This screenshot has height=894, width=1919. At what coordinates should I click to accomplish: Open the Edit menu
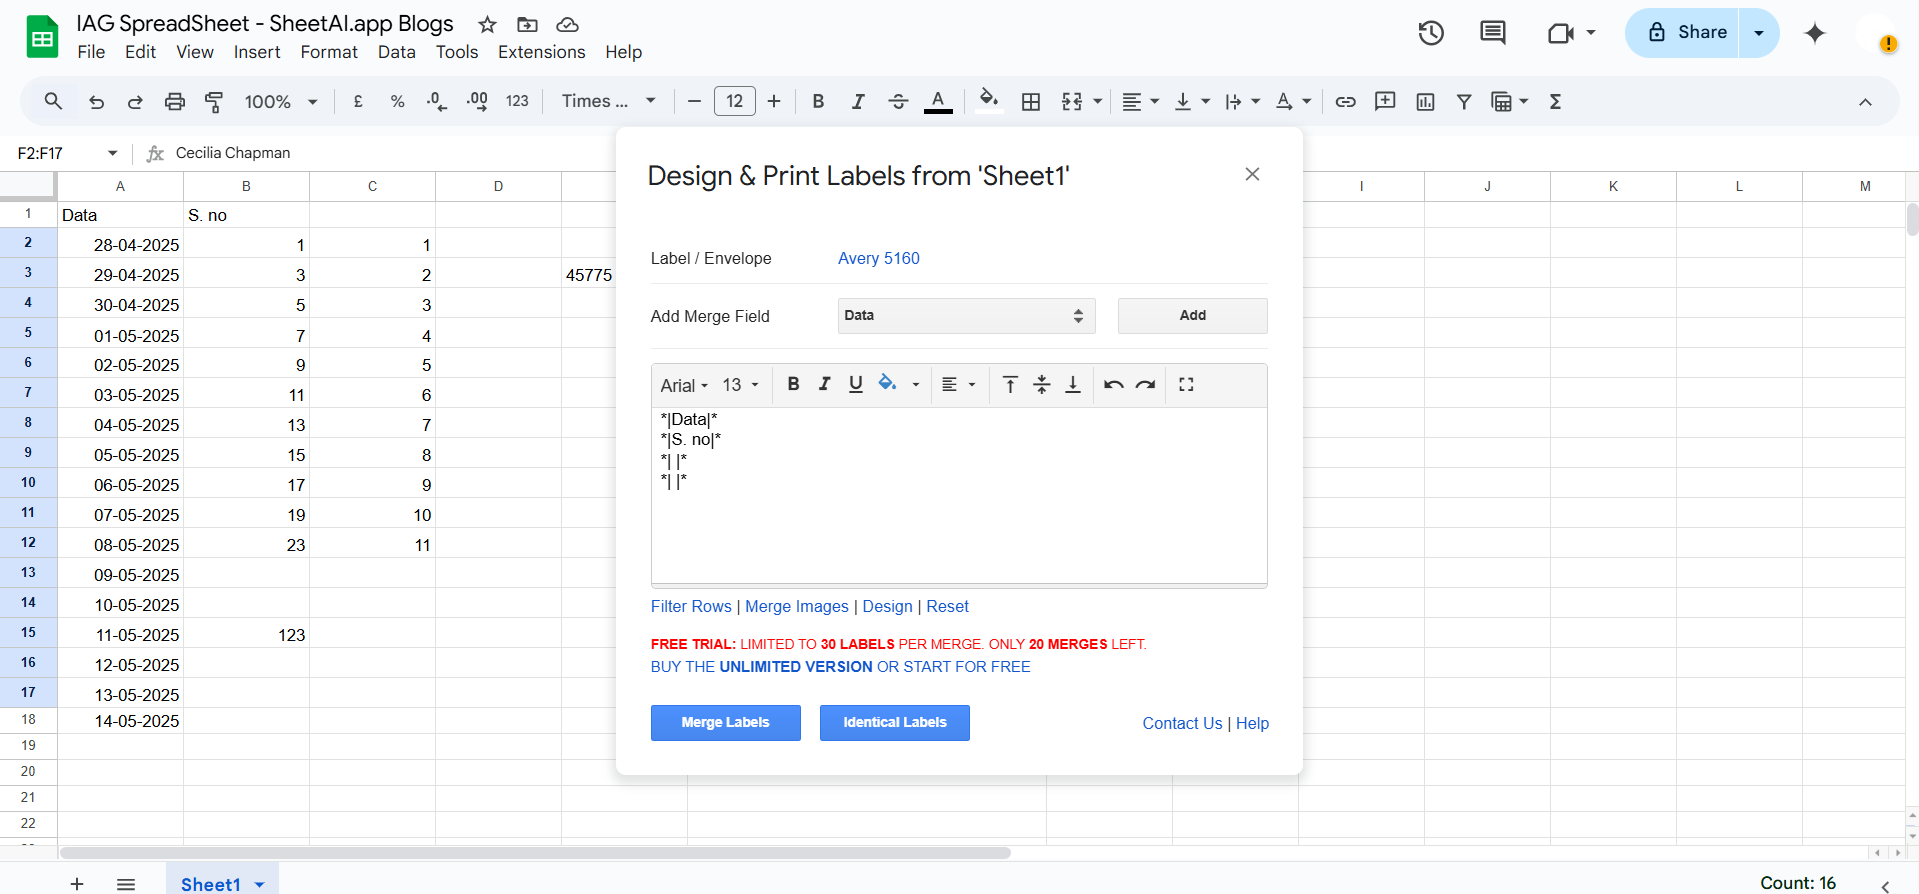point(140,52)
